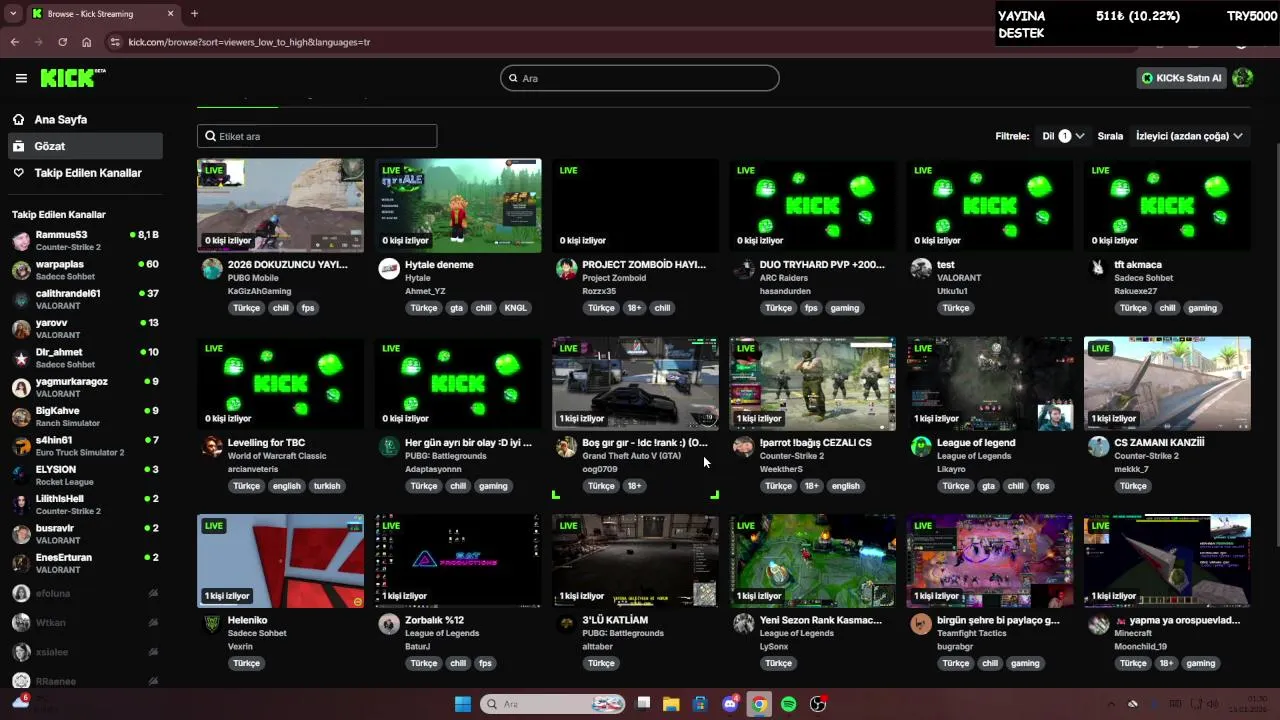The image size is (1280, 720).
Task: Click the Ahmet_YZ streamer avatar
Action: pos(389,268)
